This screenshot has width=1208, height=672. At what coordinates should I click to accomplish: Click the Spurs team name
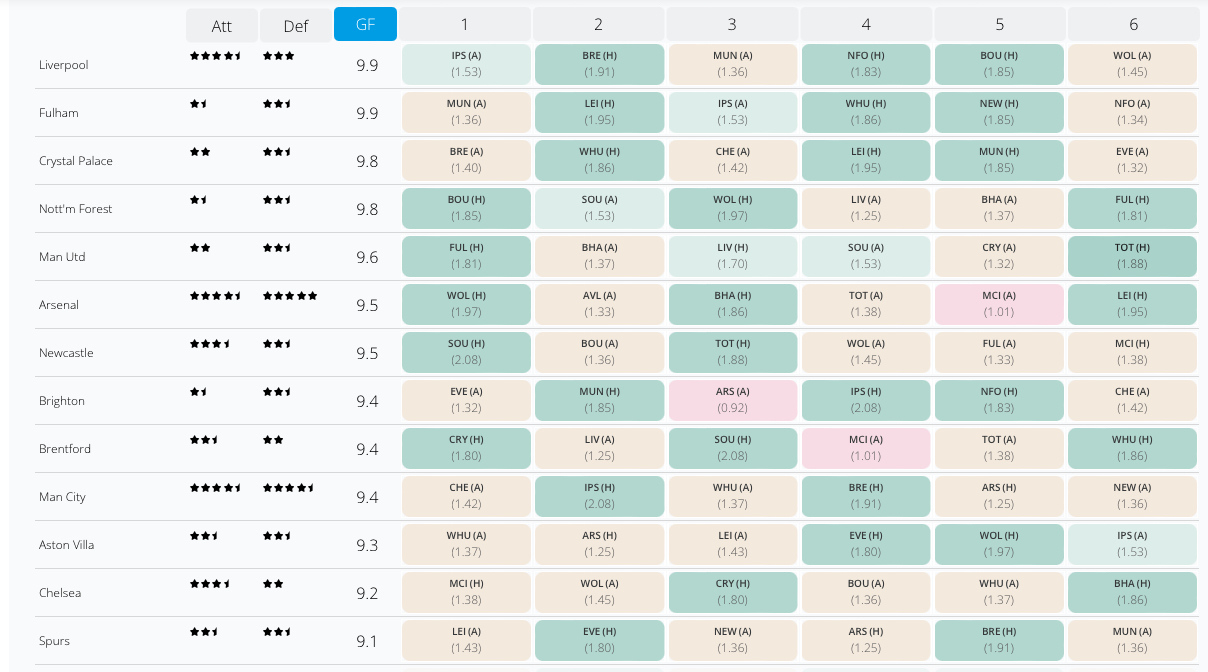[54, 641]
